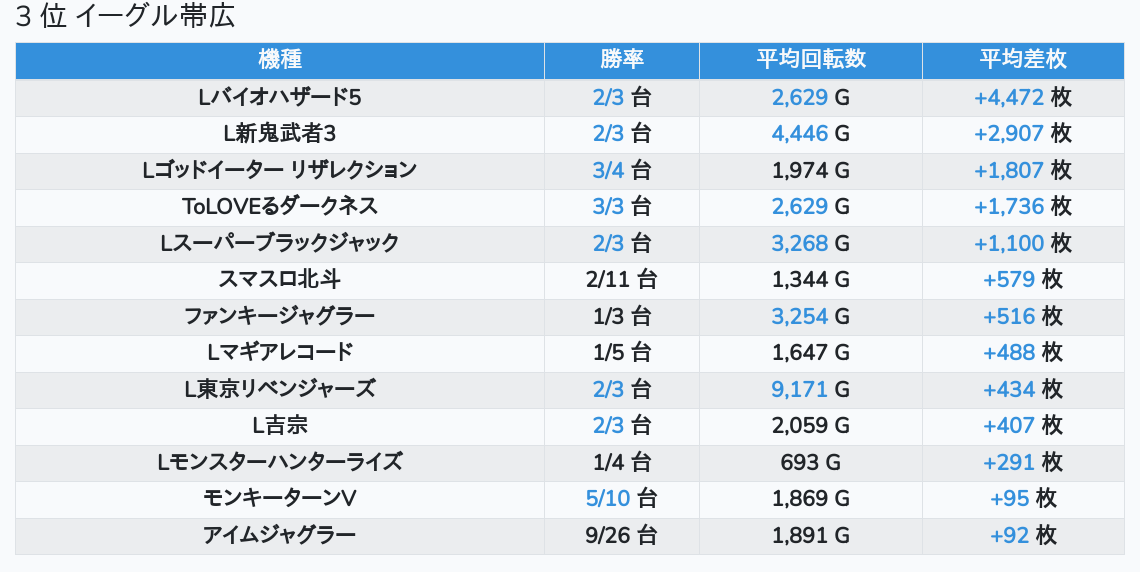Click the +1,736 枚 difference value

(1023, 206)
